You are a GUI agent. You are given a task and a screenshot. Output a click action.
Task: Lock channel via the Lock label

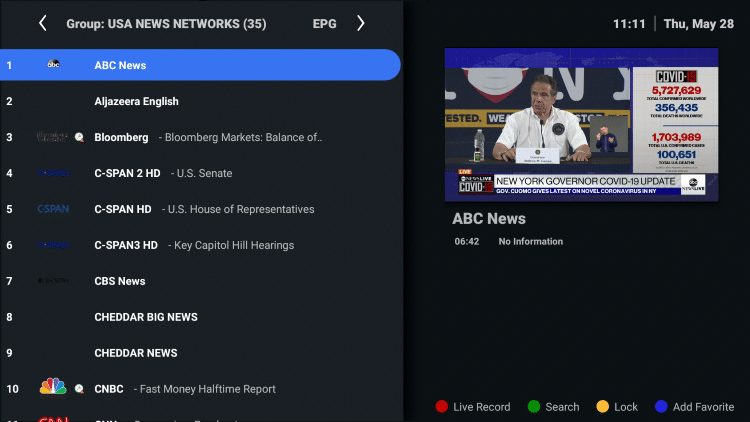[x=626, y=407]
